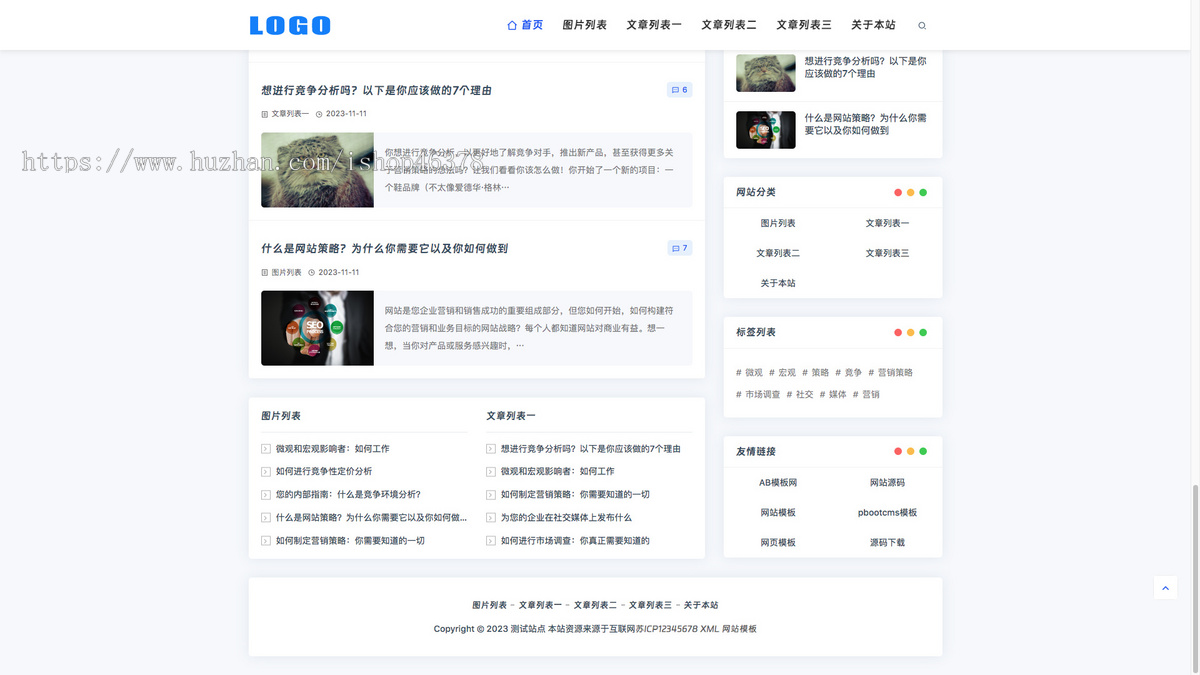1200x675 pixels.
Task: Click 网站模板 link in footer copyright
Action: pos(739,630)
